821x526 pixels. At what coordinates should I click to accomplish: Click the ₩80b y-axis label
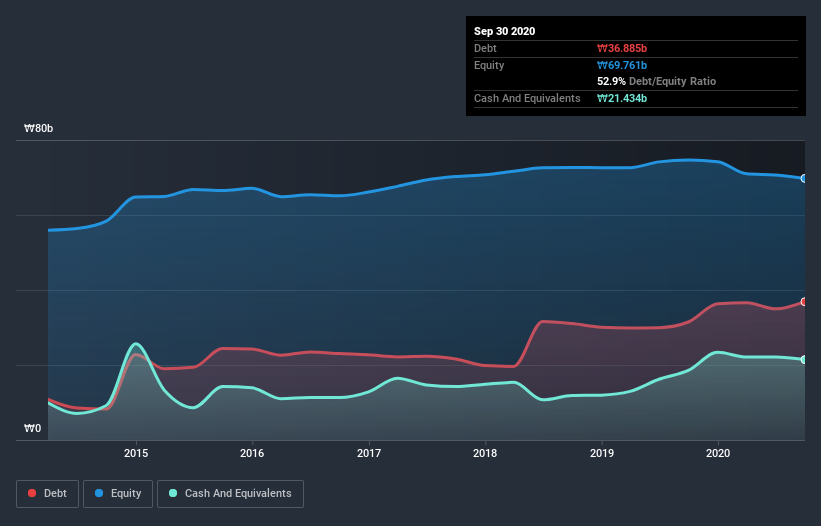click(39, 129)
